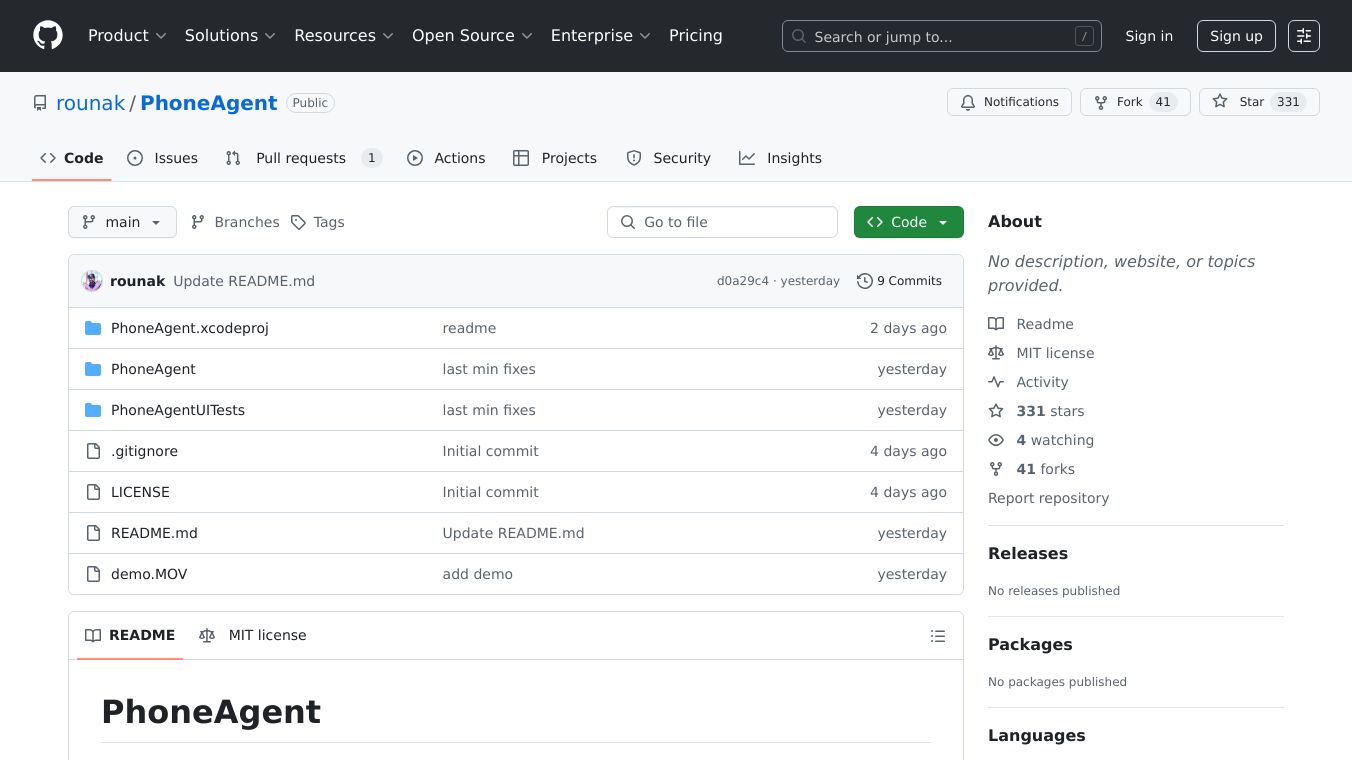Image resolution: width=1352 pixels, height=760 pixels.
Task: Expand the main branch dropdown
Action: (x=122, y=222)
